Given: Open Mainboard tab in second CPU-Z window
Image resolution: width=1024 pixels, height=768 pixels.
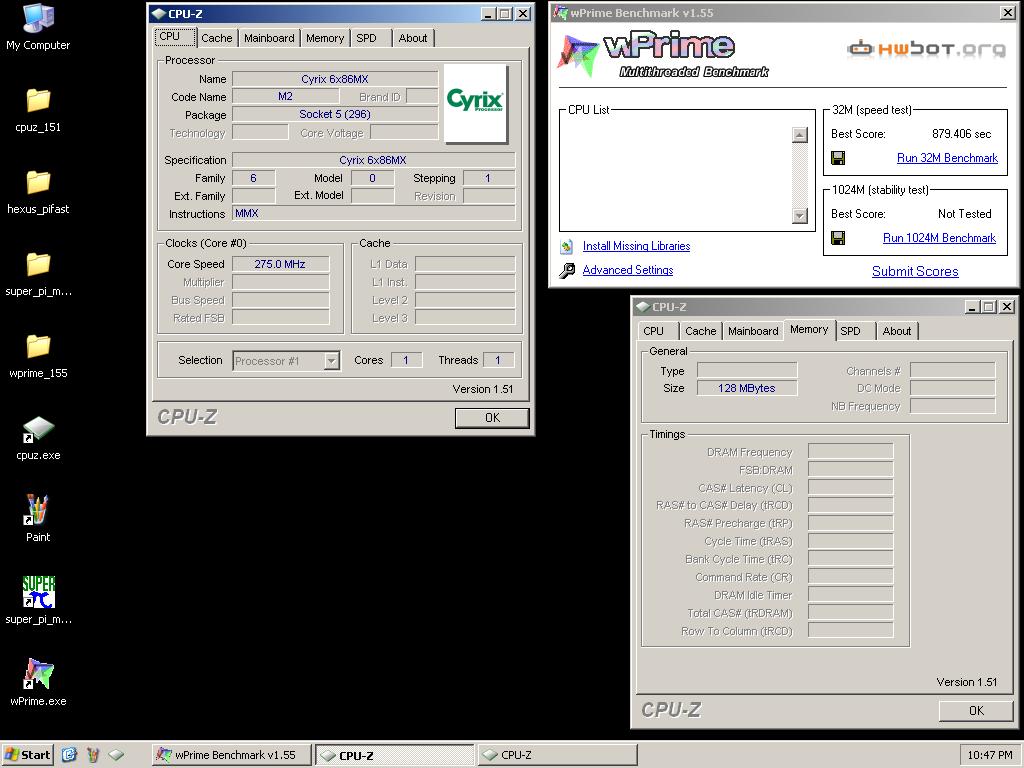Looking at the screenshot, I should pos(752,330).
